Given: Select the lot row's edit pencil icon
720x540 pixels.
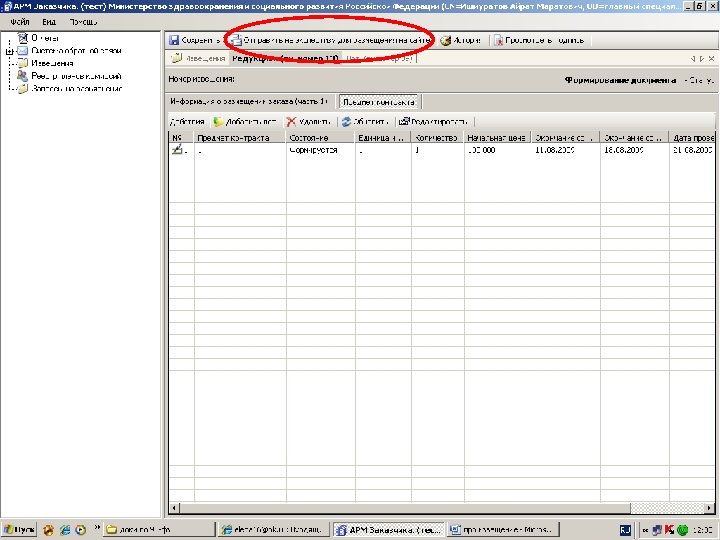Looking at the screenshot, I should (177, 149).
